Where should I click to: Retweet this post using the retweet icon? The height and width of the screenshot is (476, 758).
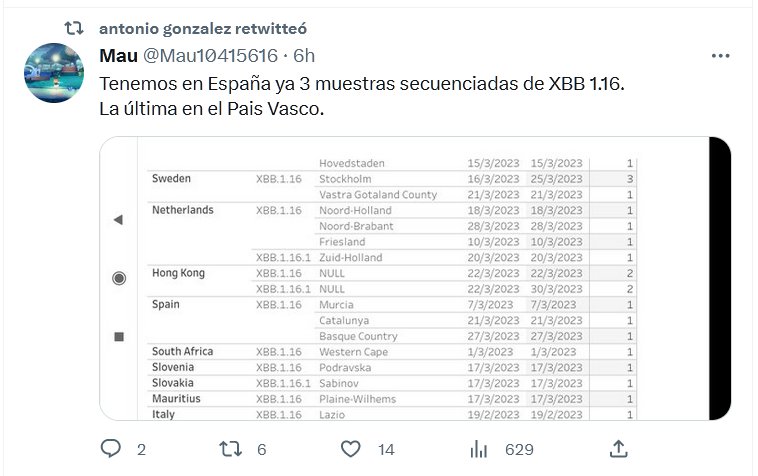click(231, 449)
